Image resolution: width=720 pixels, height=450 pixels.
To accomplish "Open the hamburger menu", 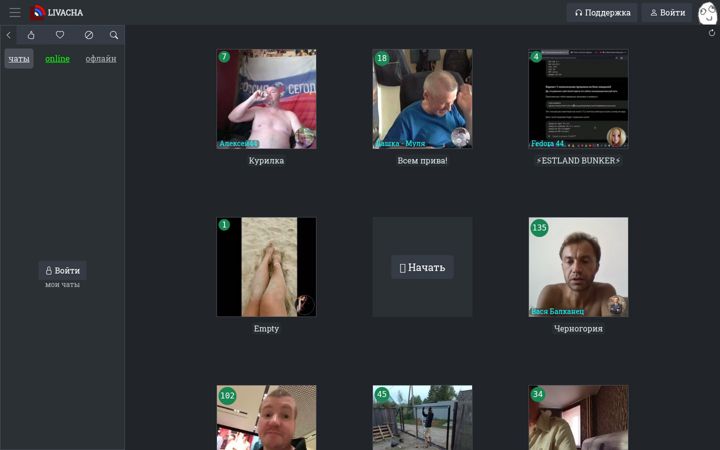I will (x=15, y=12).
